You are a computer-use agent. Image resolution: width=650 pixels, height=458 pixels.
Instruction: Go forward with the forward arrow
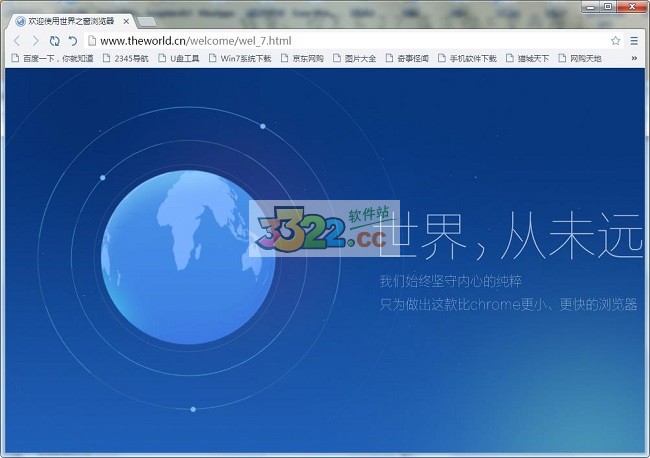click(36, 41)
